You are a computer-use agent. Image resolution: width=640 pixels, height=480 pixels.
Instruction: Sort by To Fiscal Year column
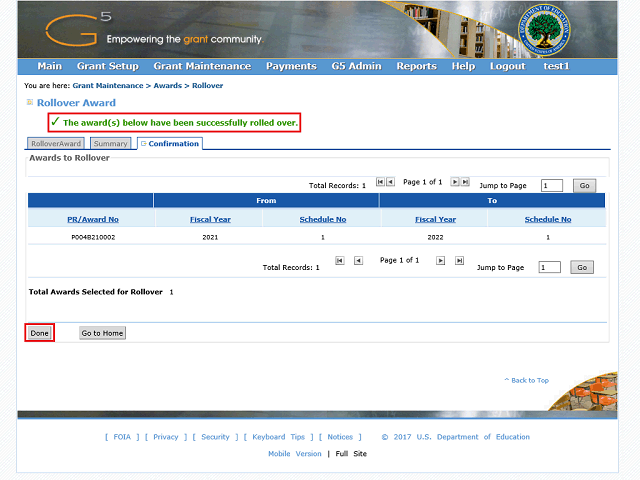[x=436, y=220]
